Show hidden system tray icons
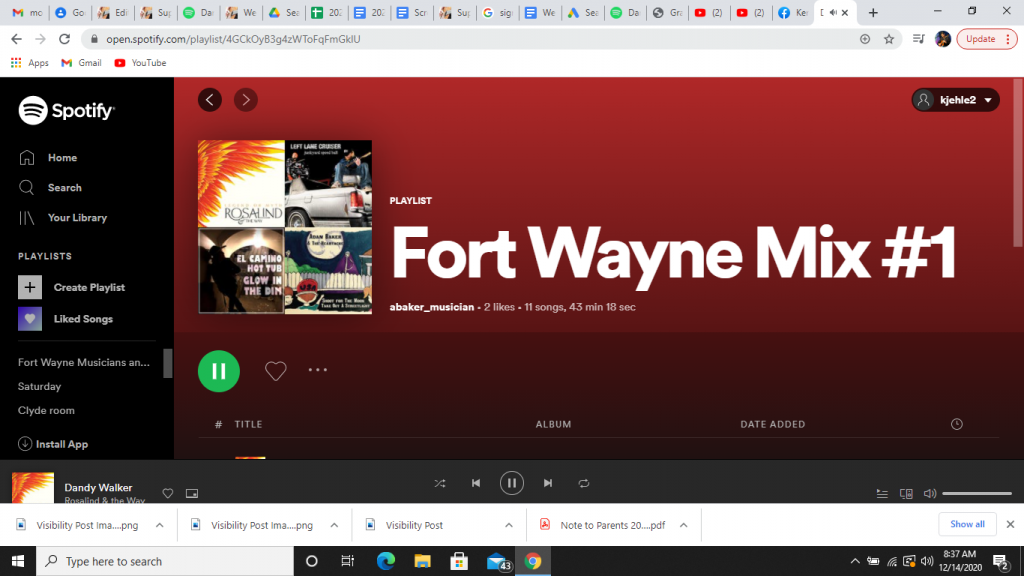This screenshot has height=576, width=1024. (x=854, y=561)
